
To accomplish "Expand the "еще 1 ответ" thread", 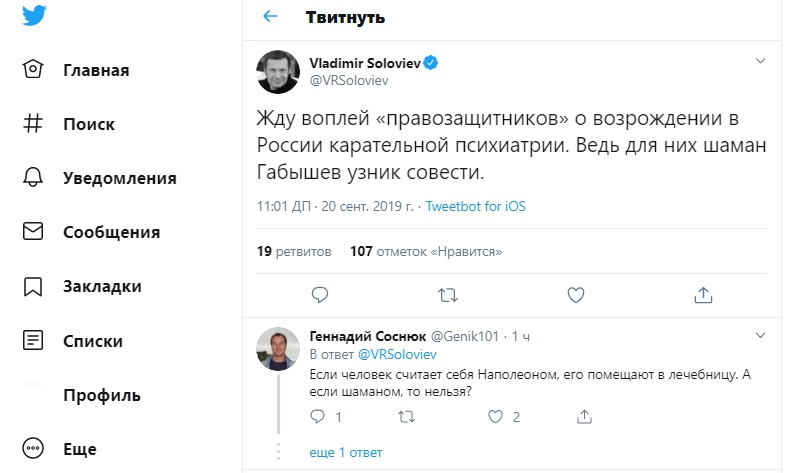I will 346,452.
